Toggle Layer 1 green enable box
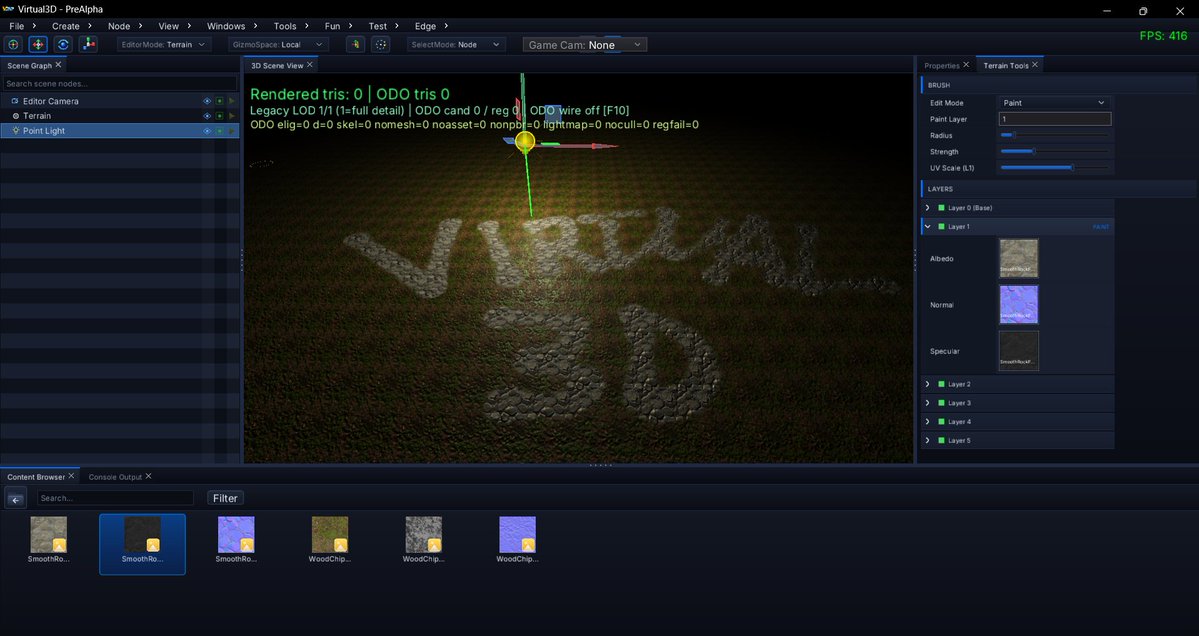 click(x=941, y=227)
